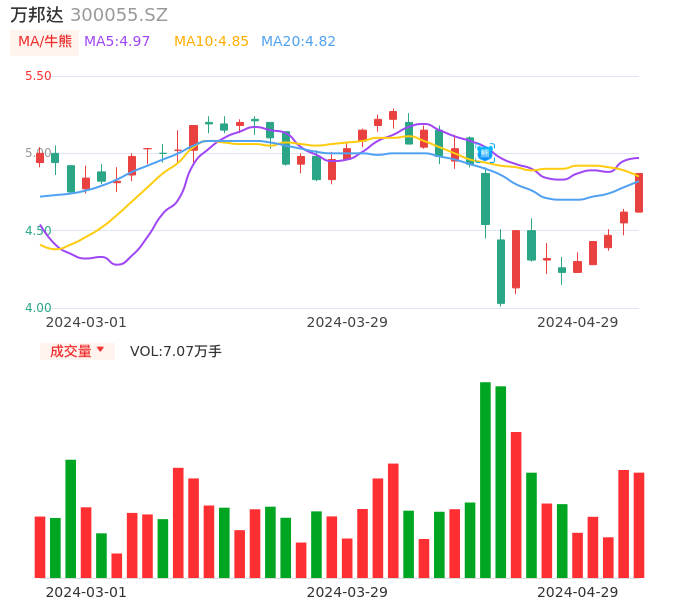Image resolution: width=686 pixels, height=606 pixels.
Task: Select the first red volume bar on left
Action: click(40, 547)
